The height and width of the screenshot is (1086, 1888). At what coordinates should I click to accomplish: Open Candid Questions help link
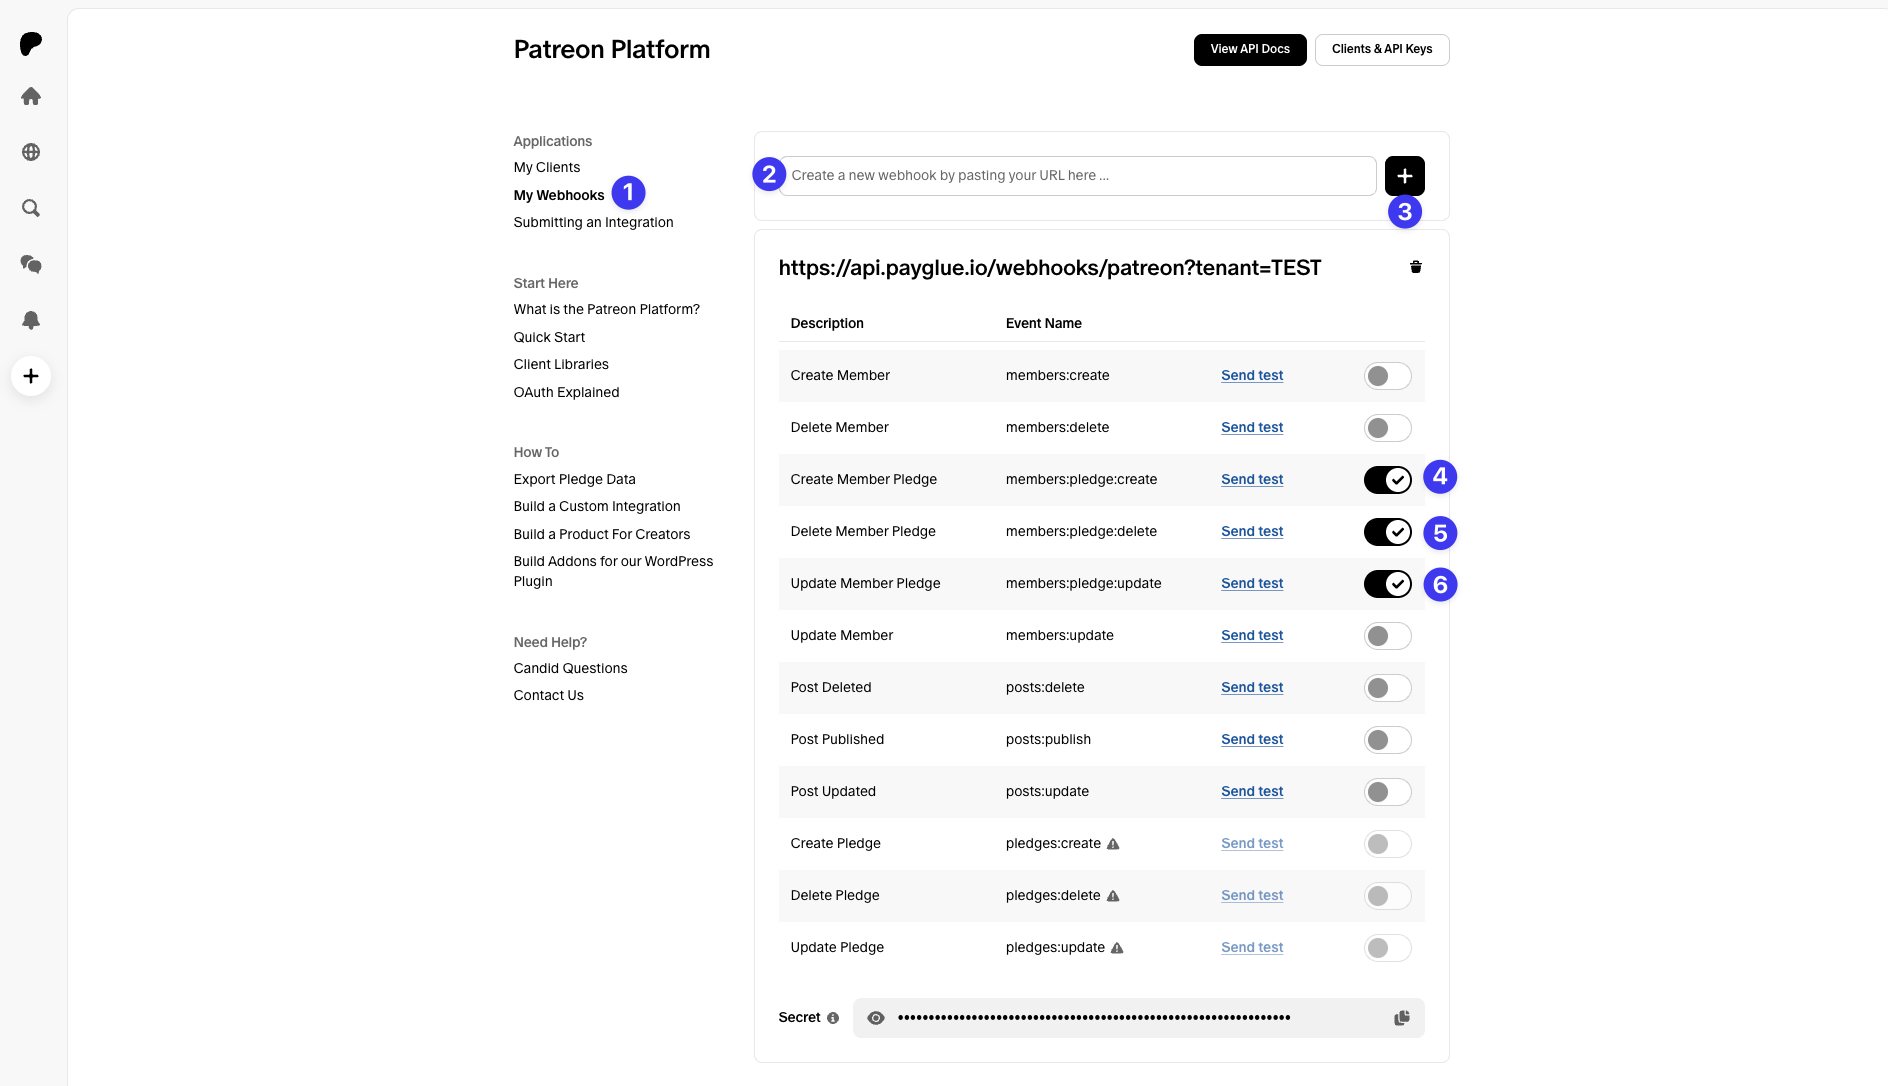pyautogui.click(x=571, y=668)
